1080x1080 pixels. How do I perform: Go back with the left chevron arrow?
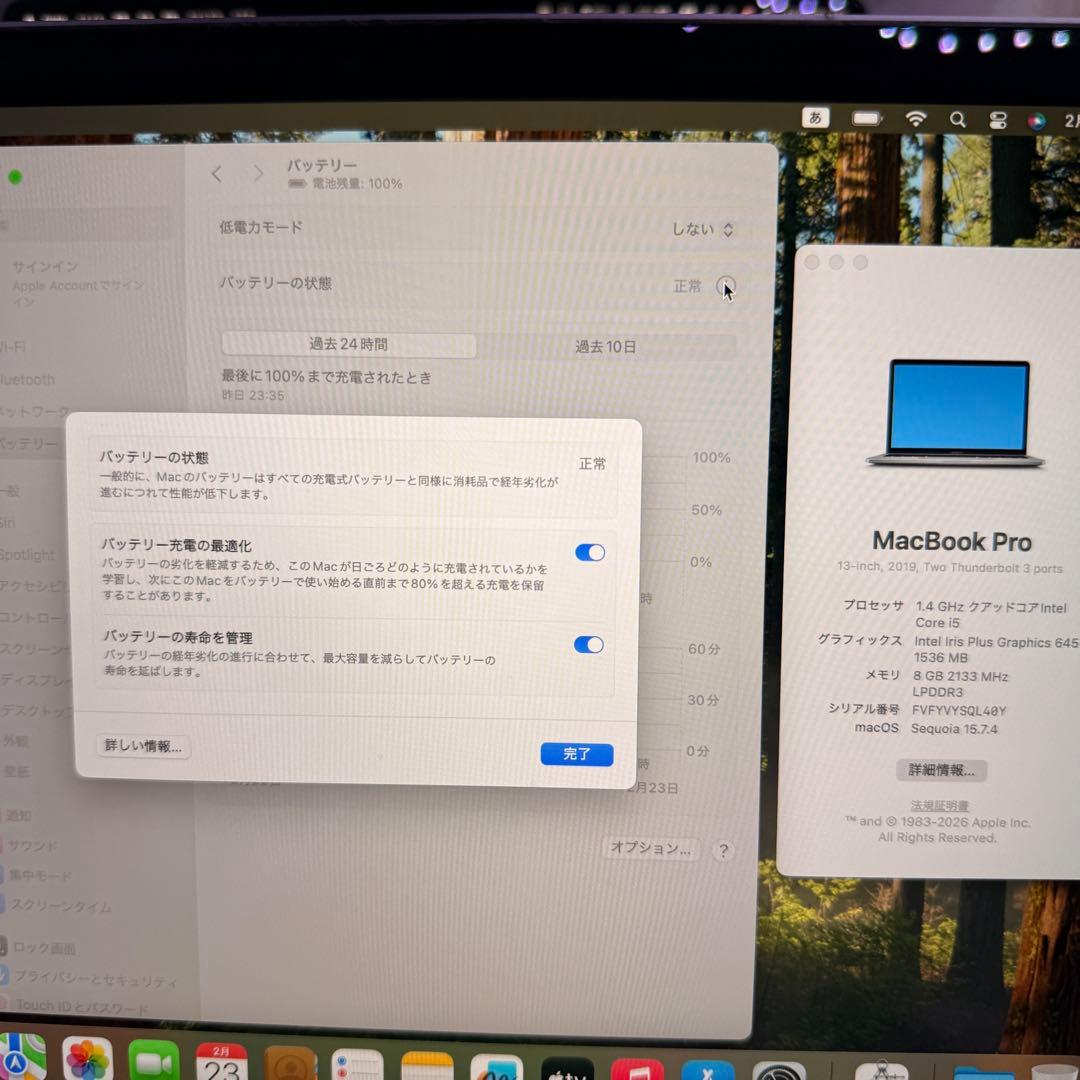[217, 174]
